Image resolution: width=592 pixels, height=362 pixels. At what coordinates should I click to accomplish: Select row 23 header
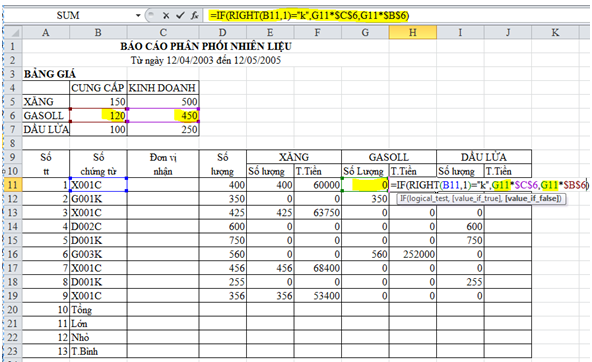coord(12,351)
